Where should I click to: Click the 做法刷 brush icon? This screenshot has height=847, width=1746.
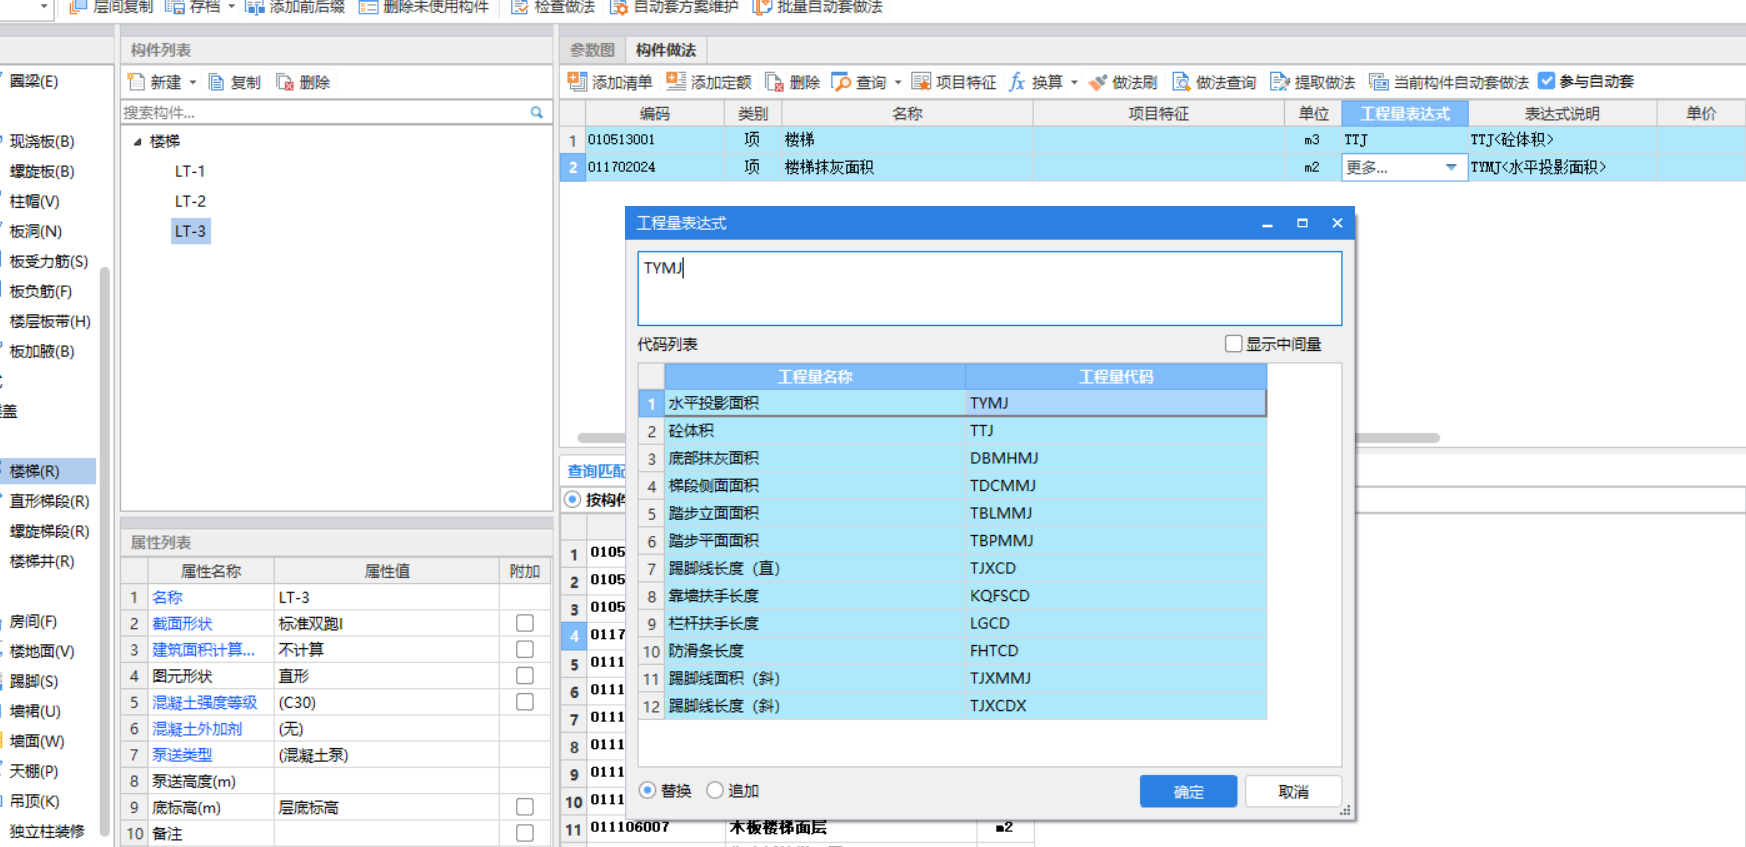(x=1098, y=82)
